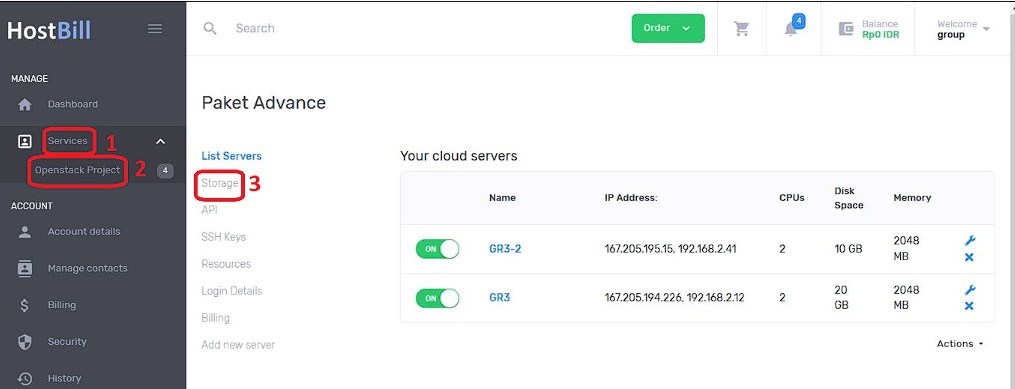Toggle the ON switch for GR3-2

point(438,249)
